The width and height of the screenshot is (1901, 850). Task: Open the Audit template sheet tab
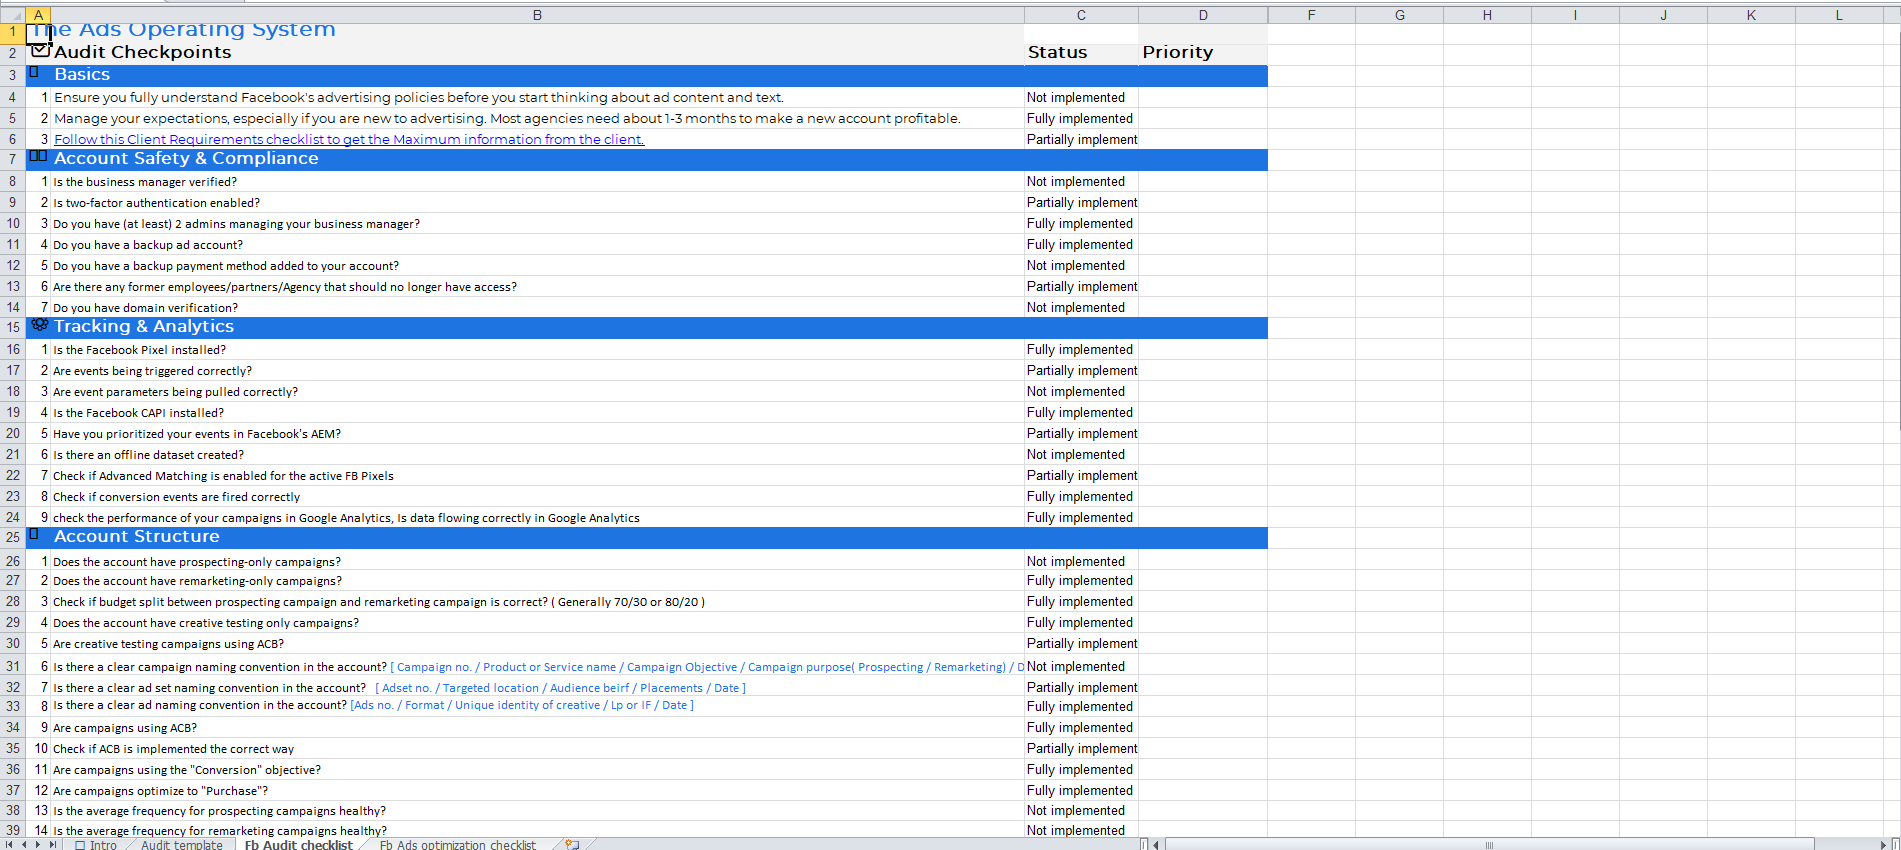[182, 845]
